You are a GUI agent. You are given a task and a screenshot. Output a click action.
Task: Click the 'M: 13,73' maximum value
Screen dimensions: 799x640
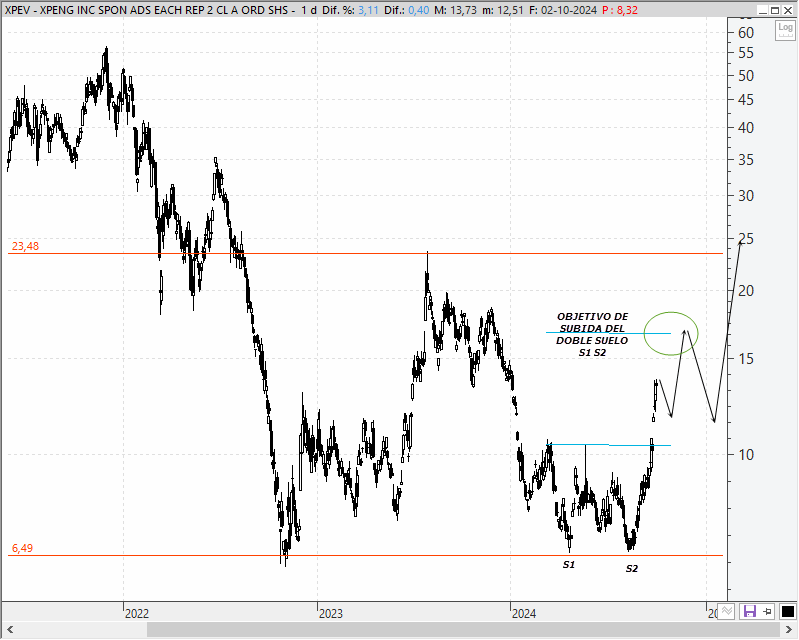pyautogui.click(x=456, y=10)
